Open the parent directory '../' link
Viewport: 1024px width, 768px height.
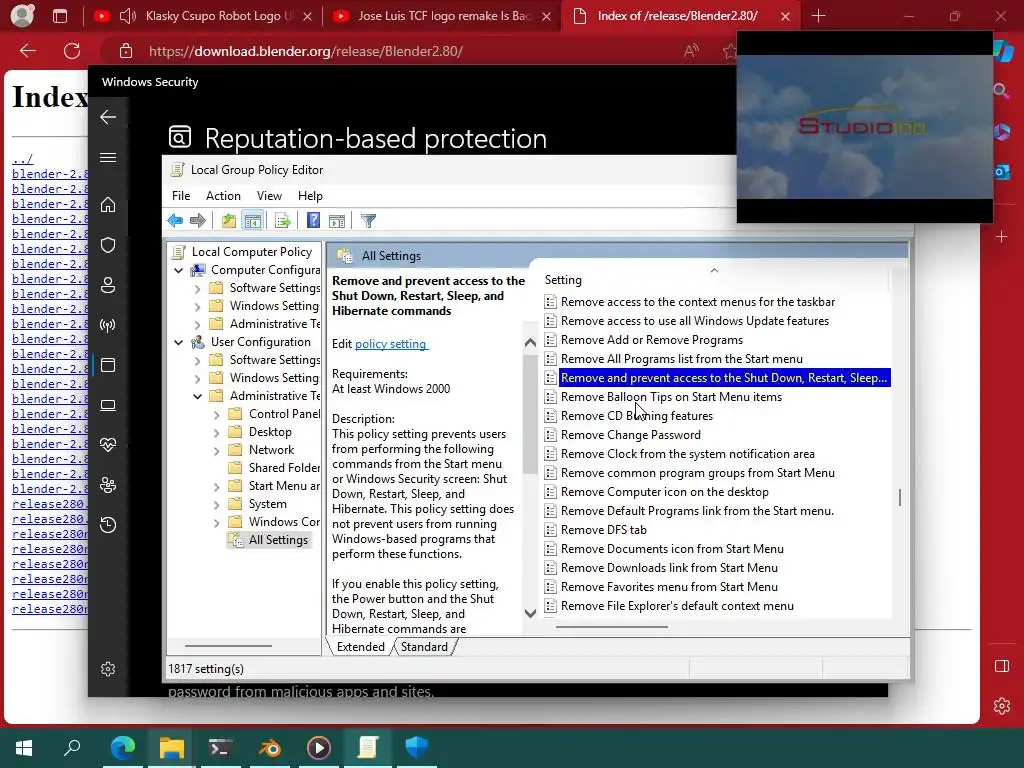[22, 159]
